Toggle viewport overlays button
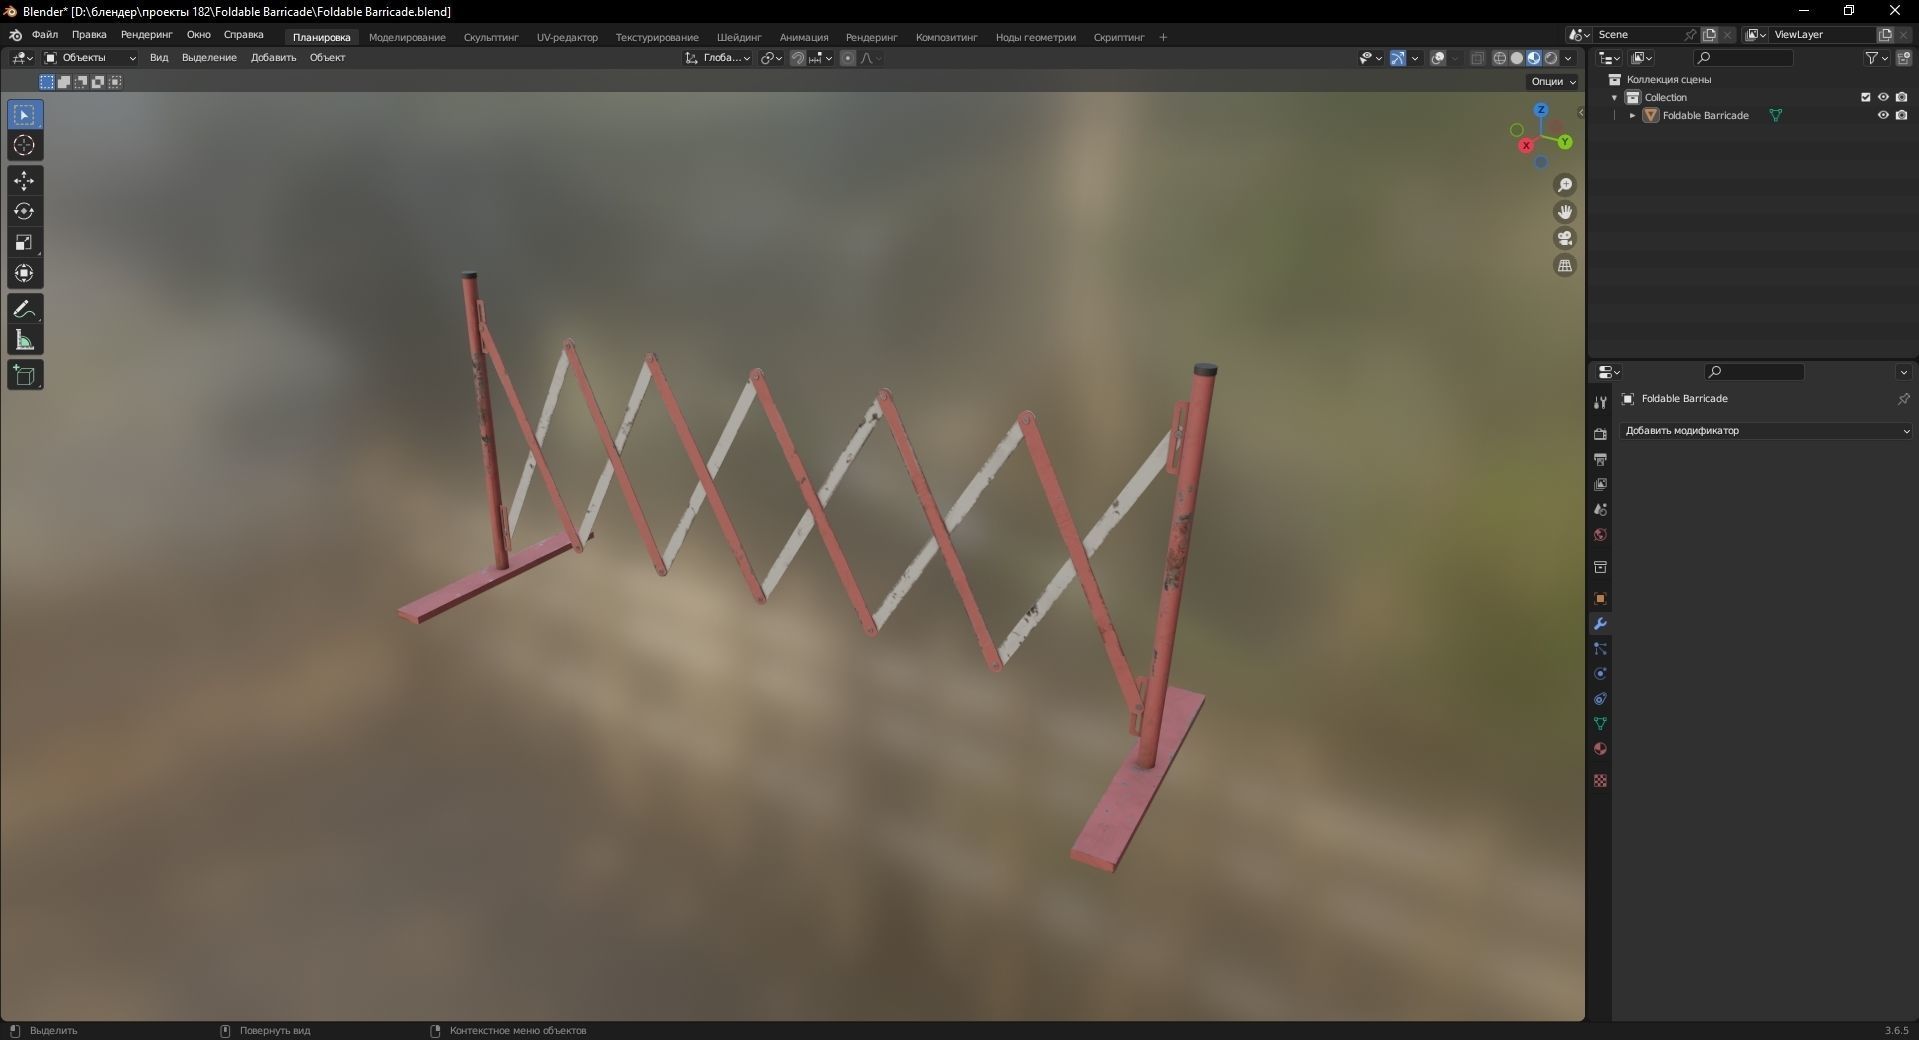 click(x=1438, y=58)
